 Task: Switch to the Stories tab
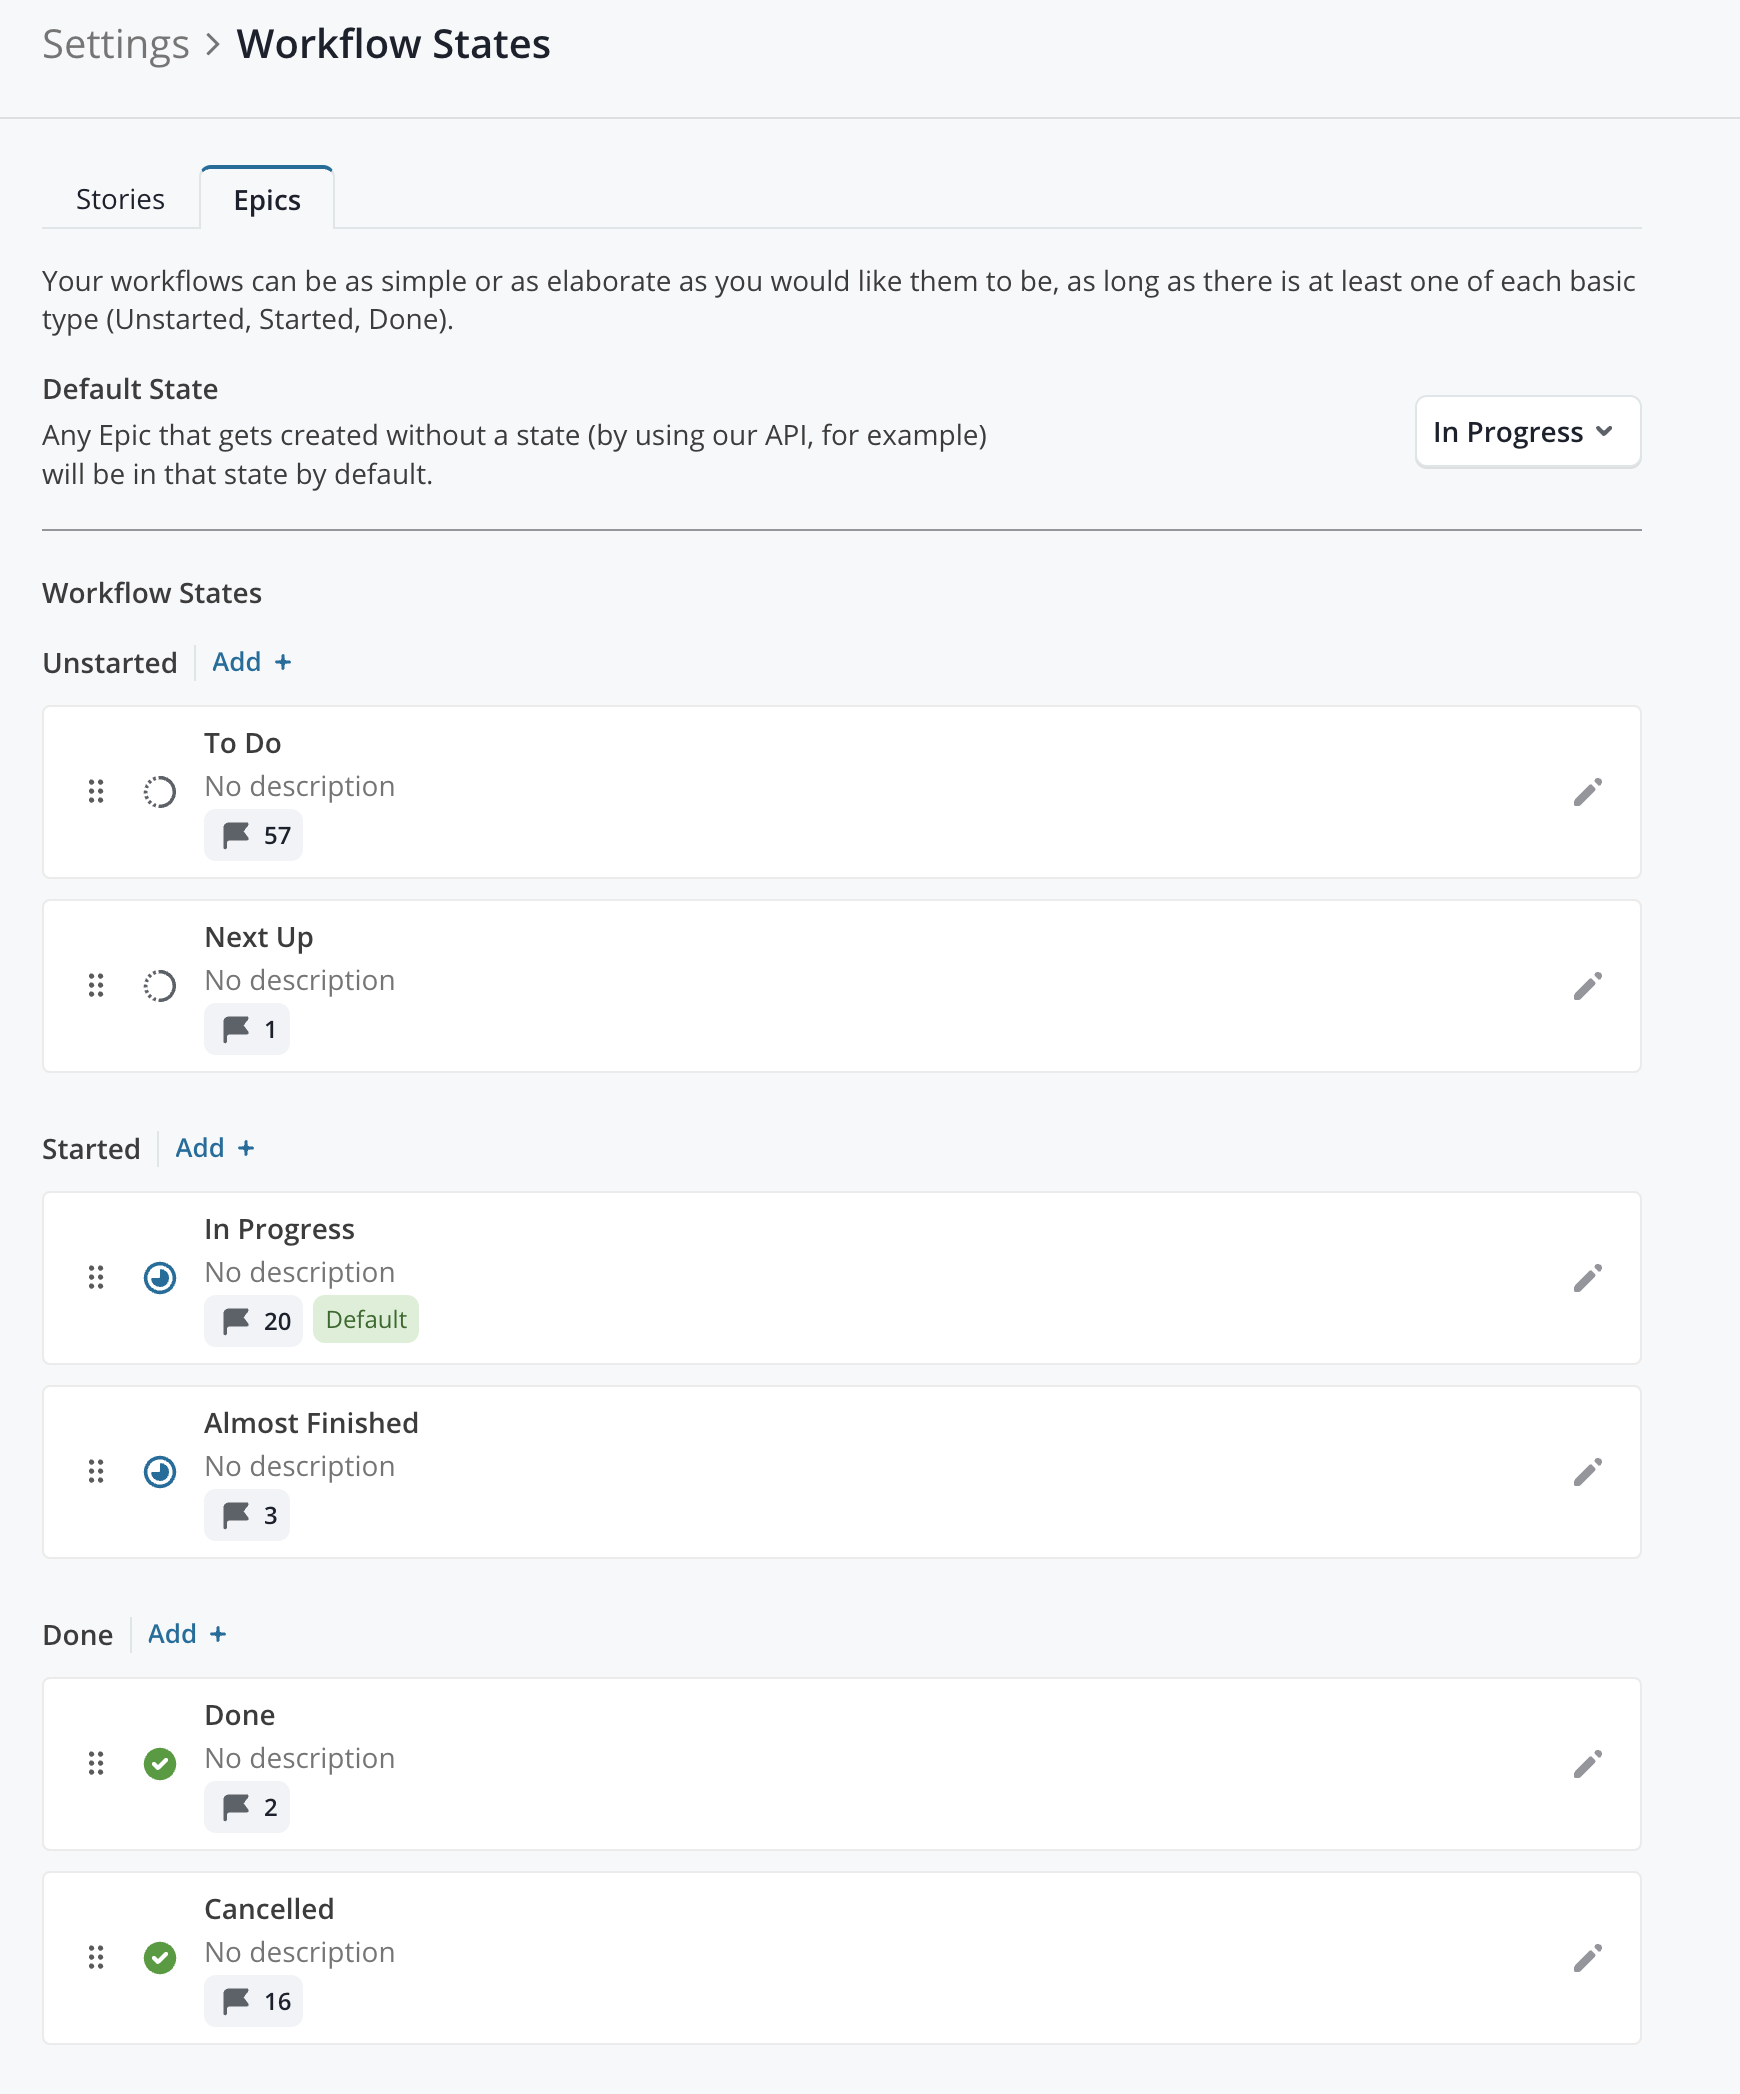(120, 199)
